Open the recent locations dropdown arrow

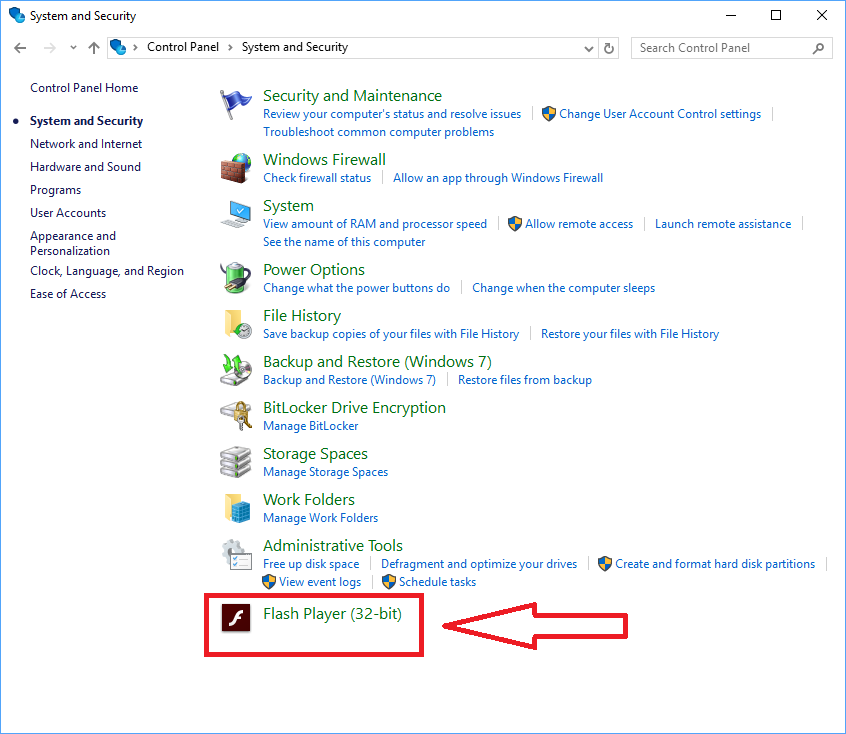73,48
